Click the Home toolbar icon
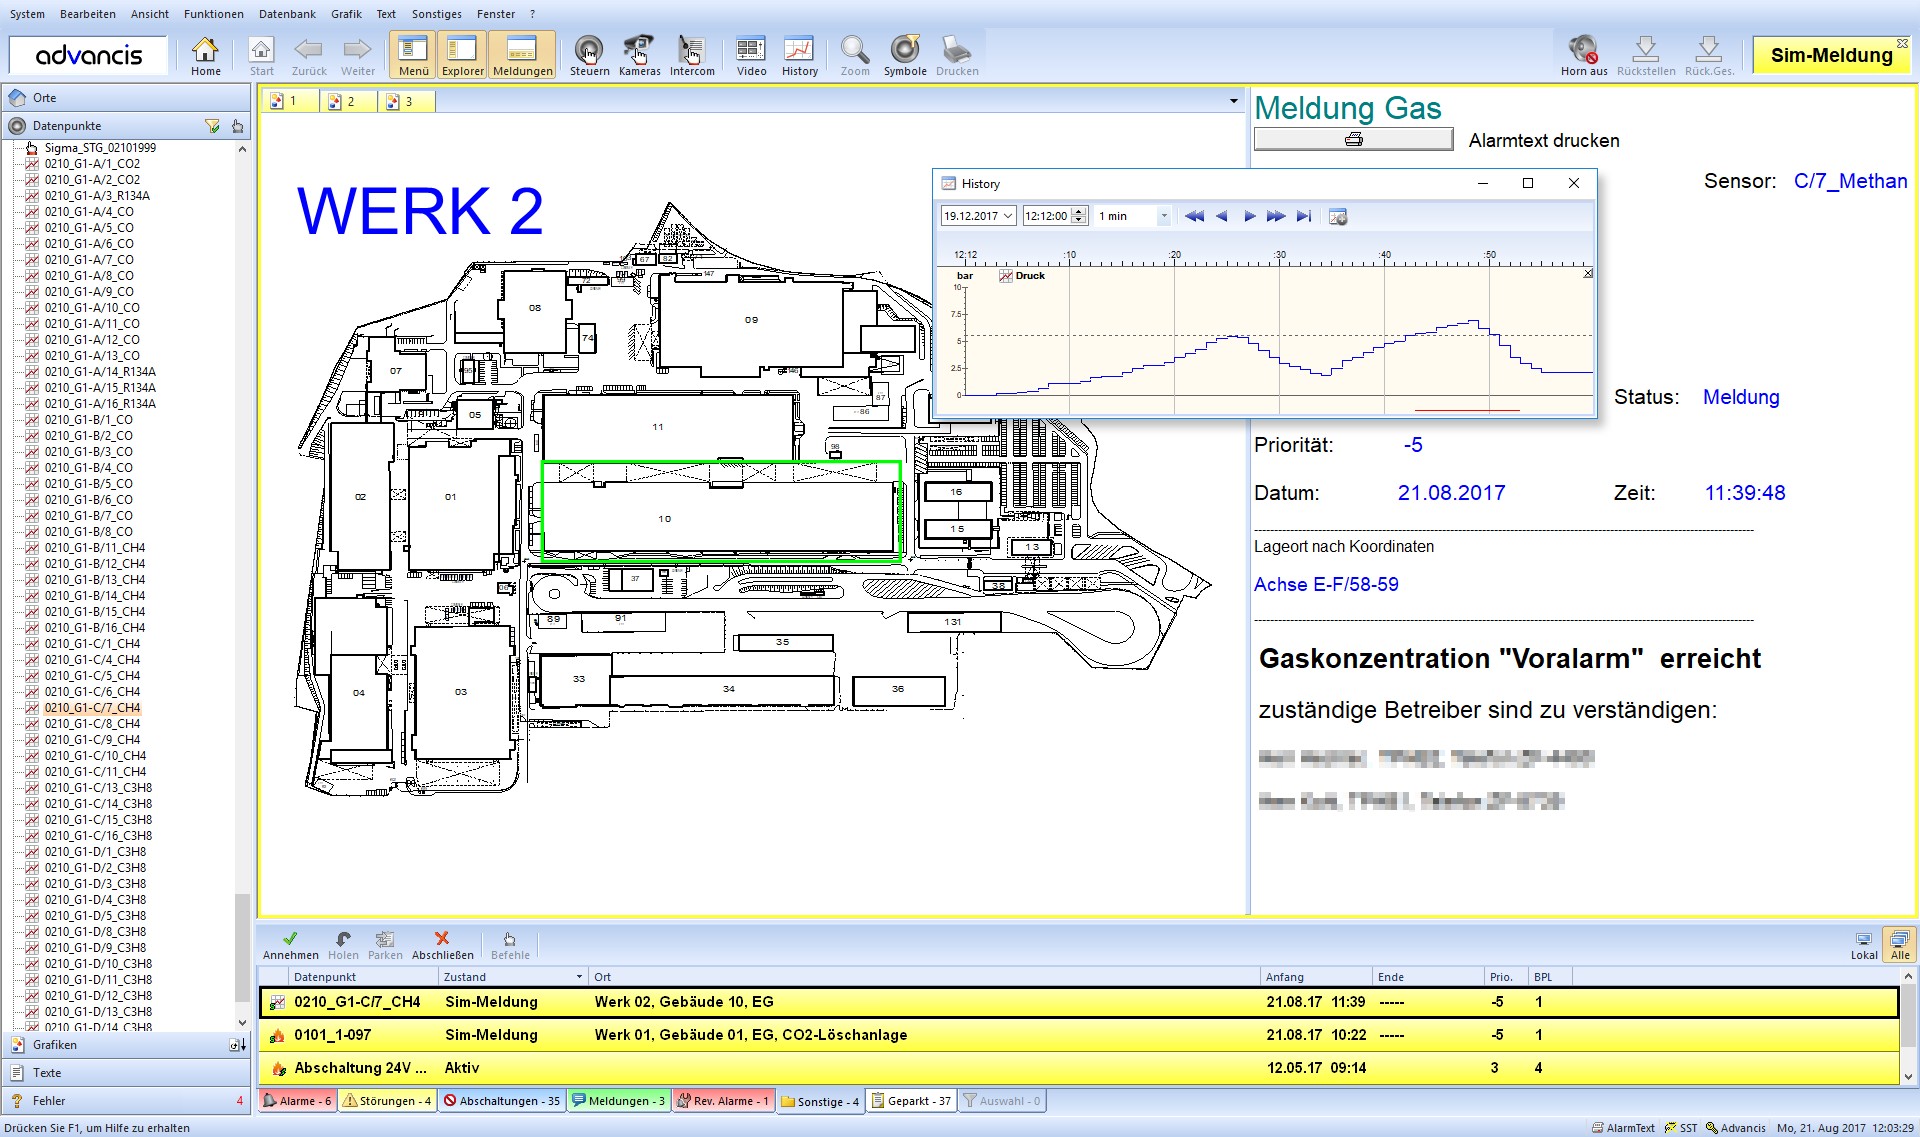 tap(205, 55)
